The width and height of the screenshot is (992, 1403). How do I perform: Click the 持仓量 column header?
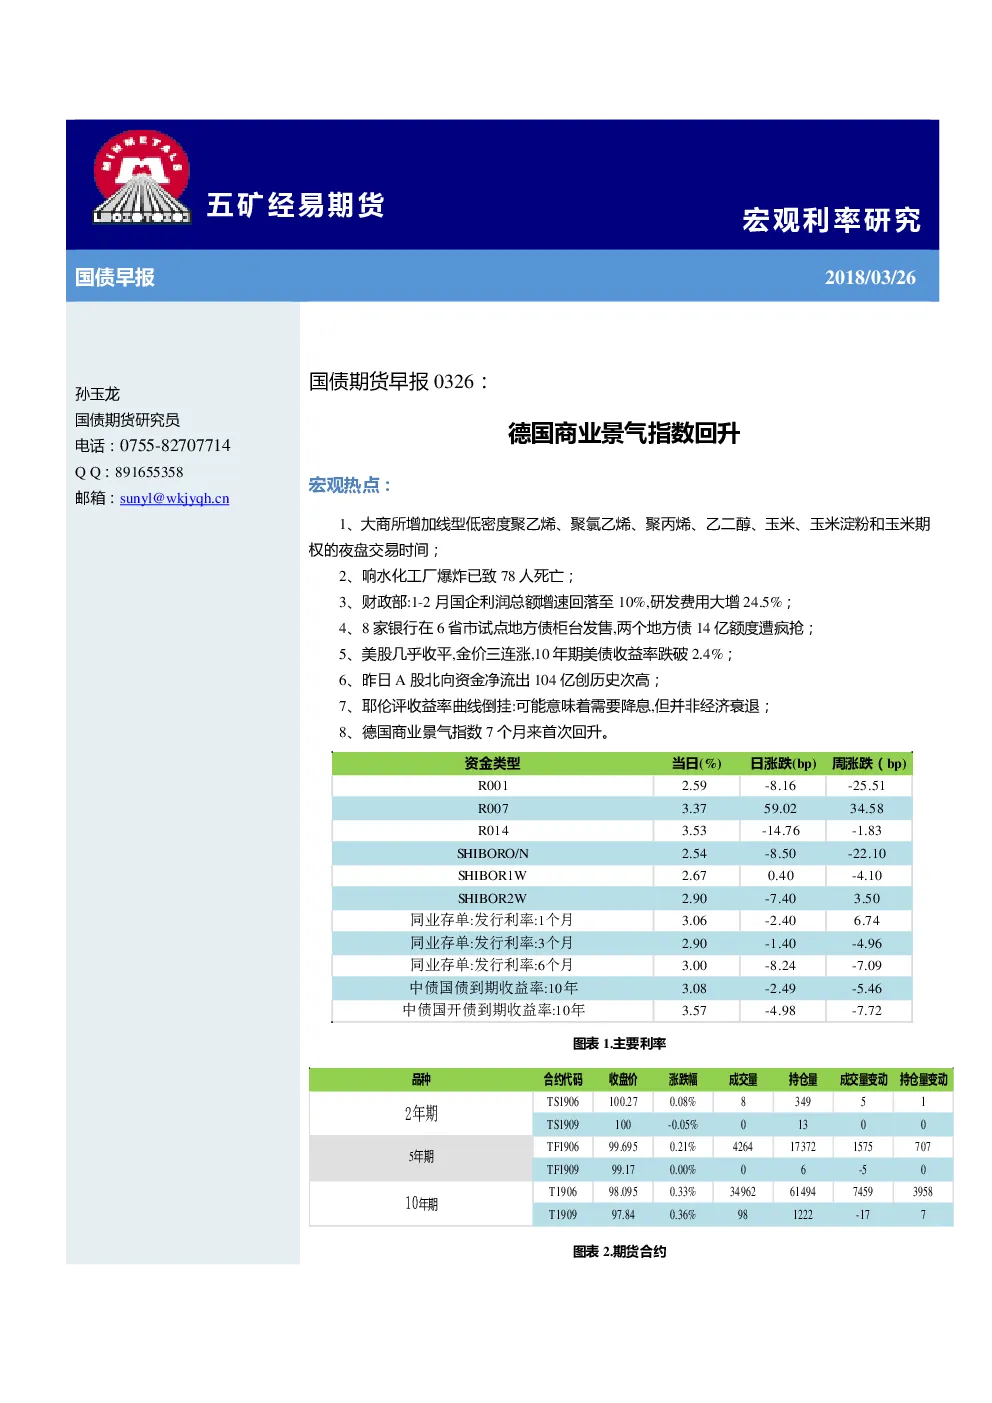point(803,1080)
